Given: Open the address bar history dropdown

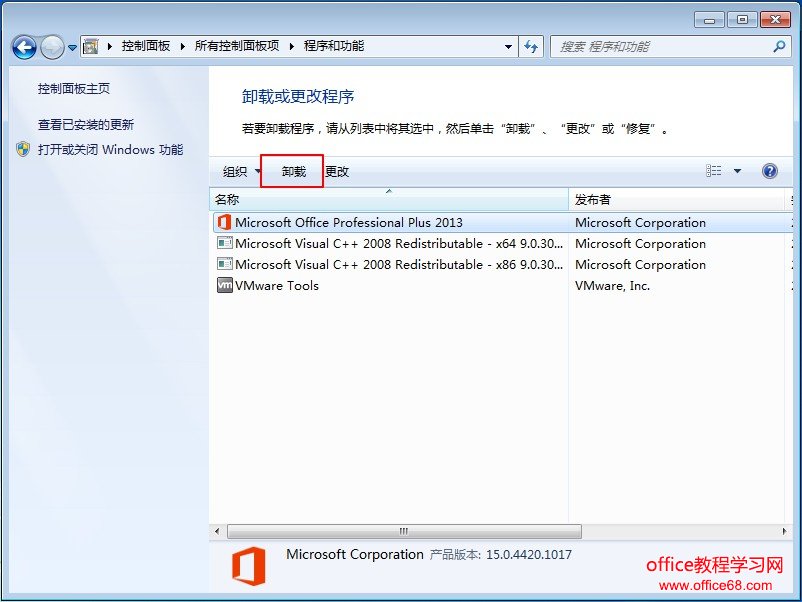Looking at the screenshot, I should 508,47.
